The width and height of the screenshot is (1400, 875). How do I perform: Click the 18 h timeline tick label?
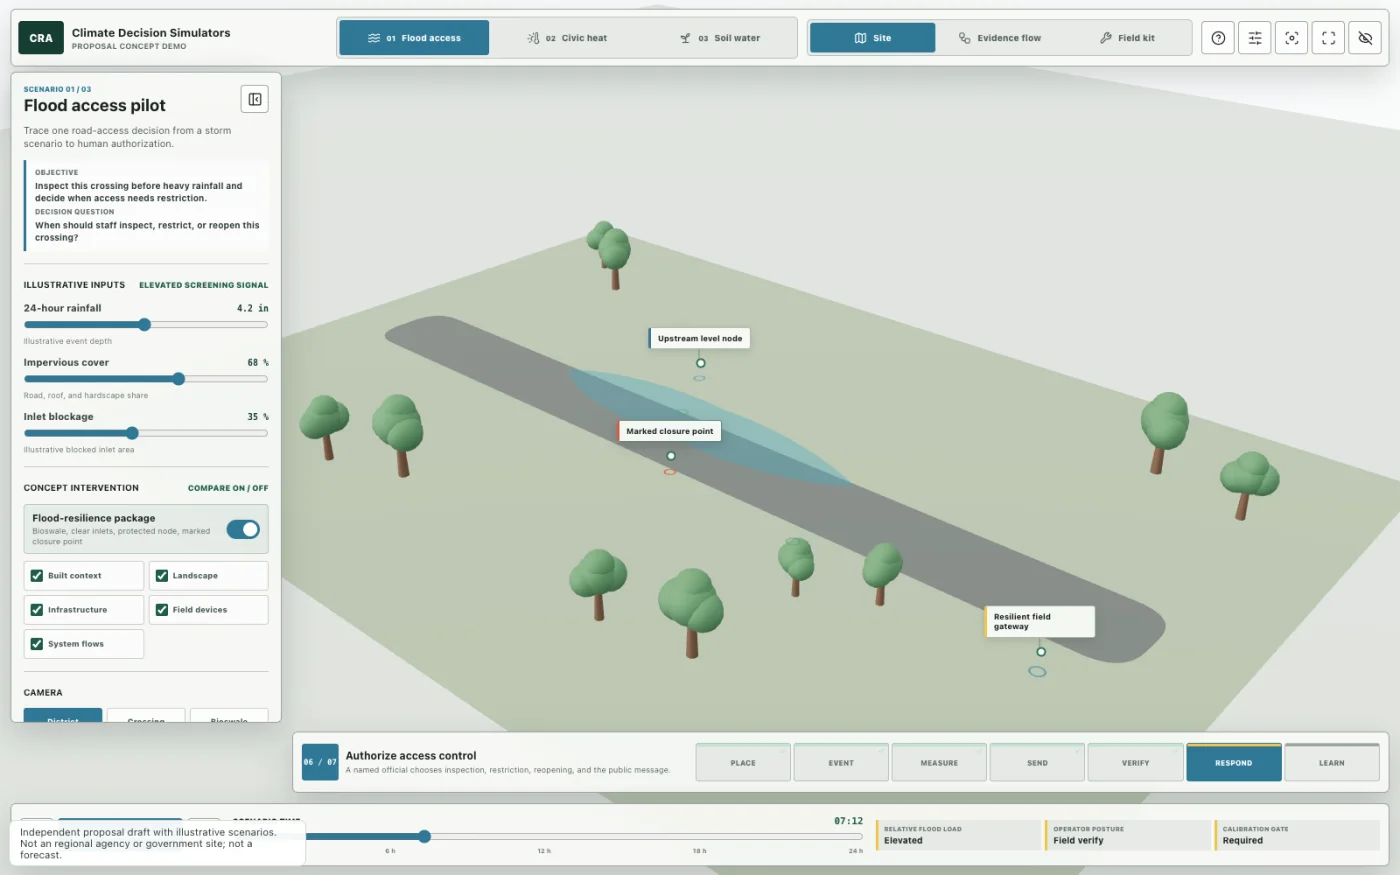[700, 851]
